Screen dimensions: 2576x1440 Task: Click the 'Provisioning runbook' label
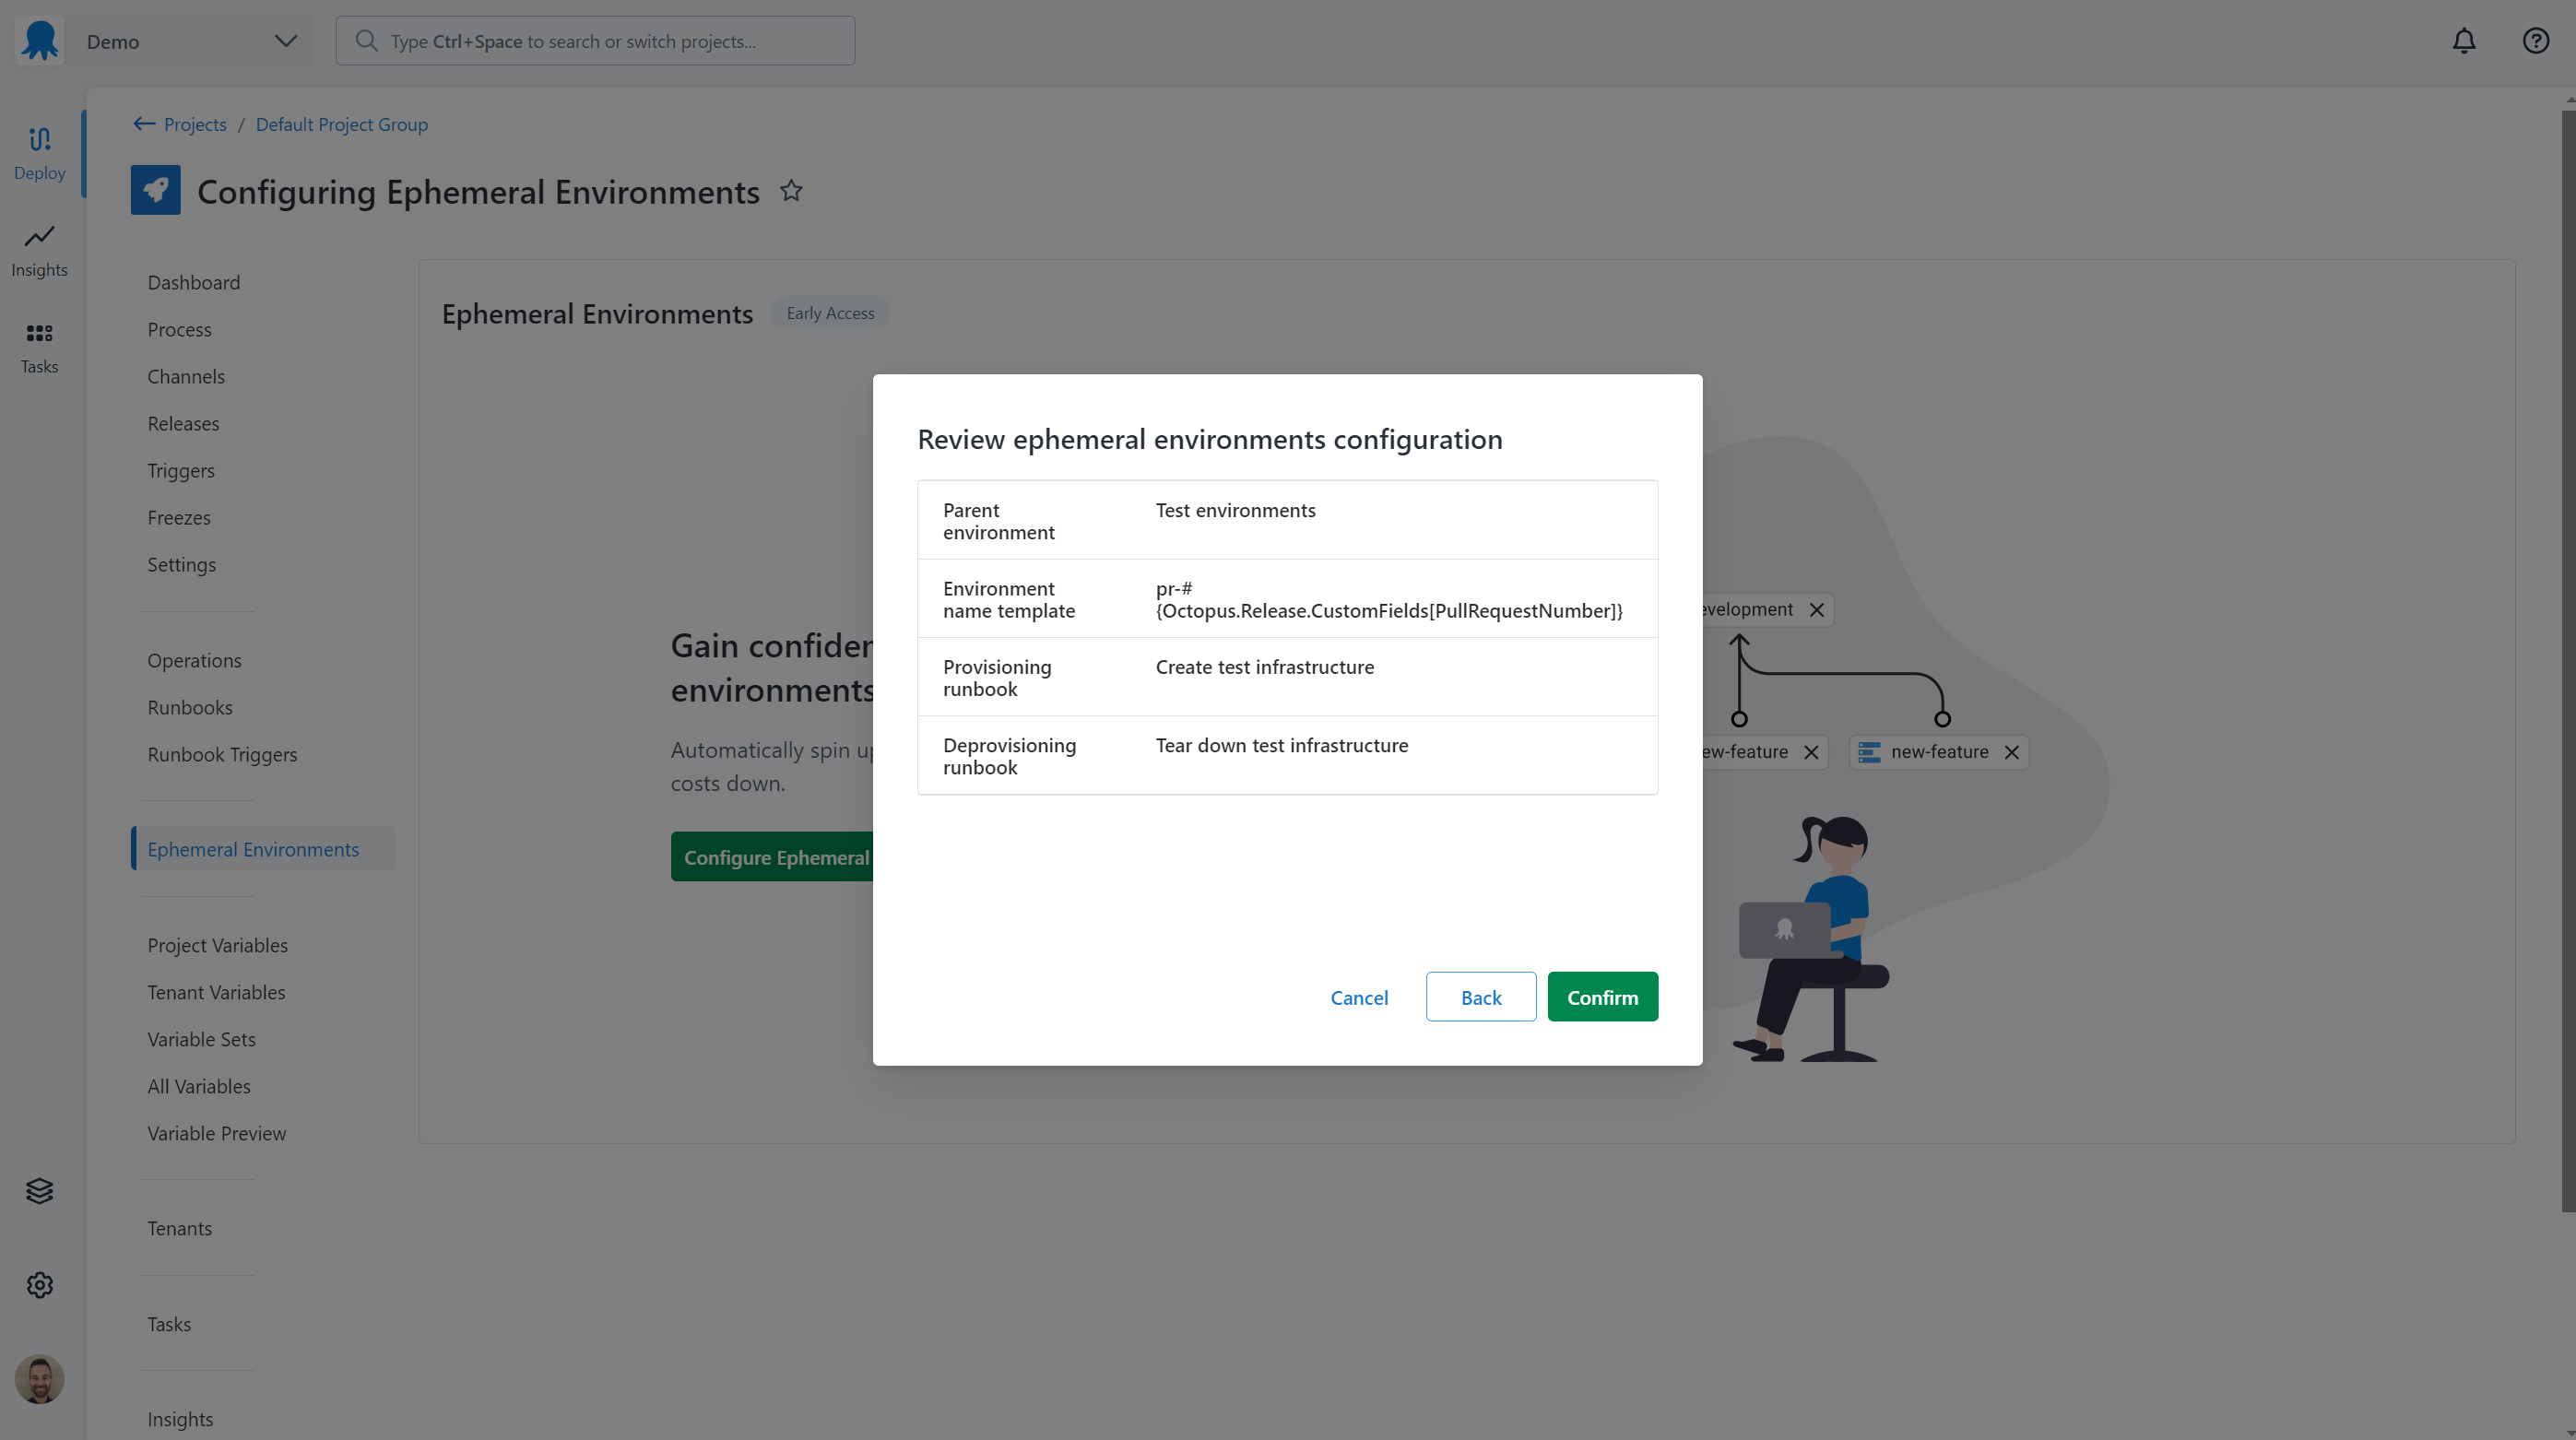[x=997, y=678]
